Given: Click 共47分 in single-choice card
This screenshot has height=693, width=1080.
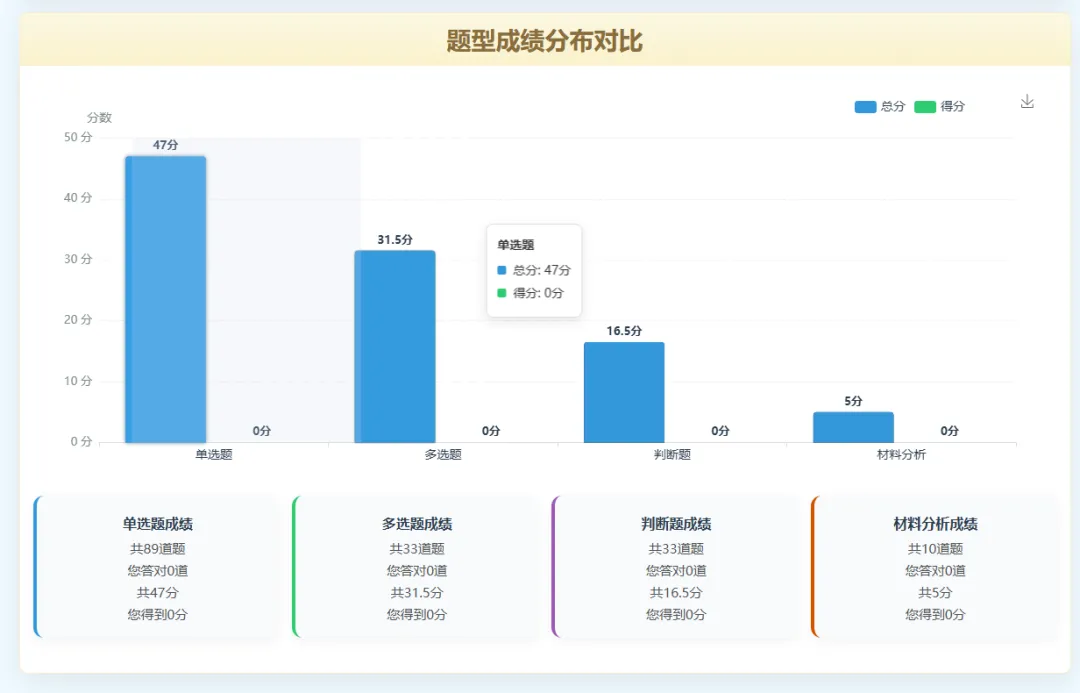Looking at the screenshot, I should pyautogui.click(x=158, y=592).
